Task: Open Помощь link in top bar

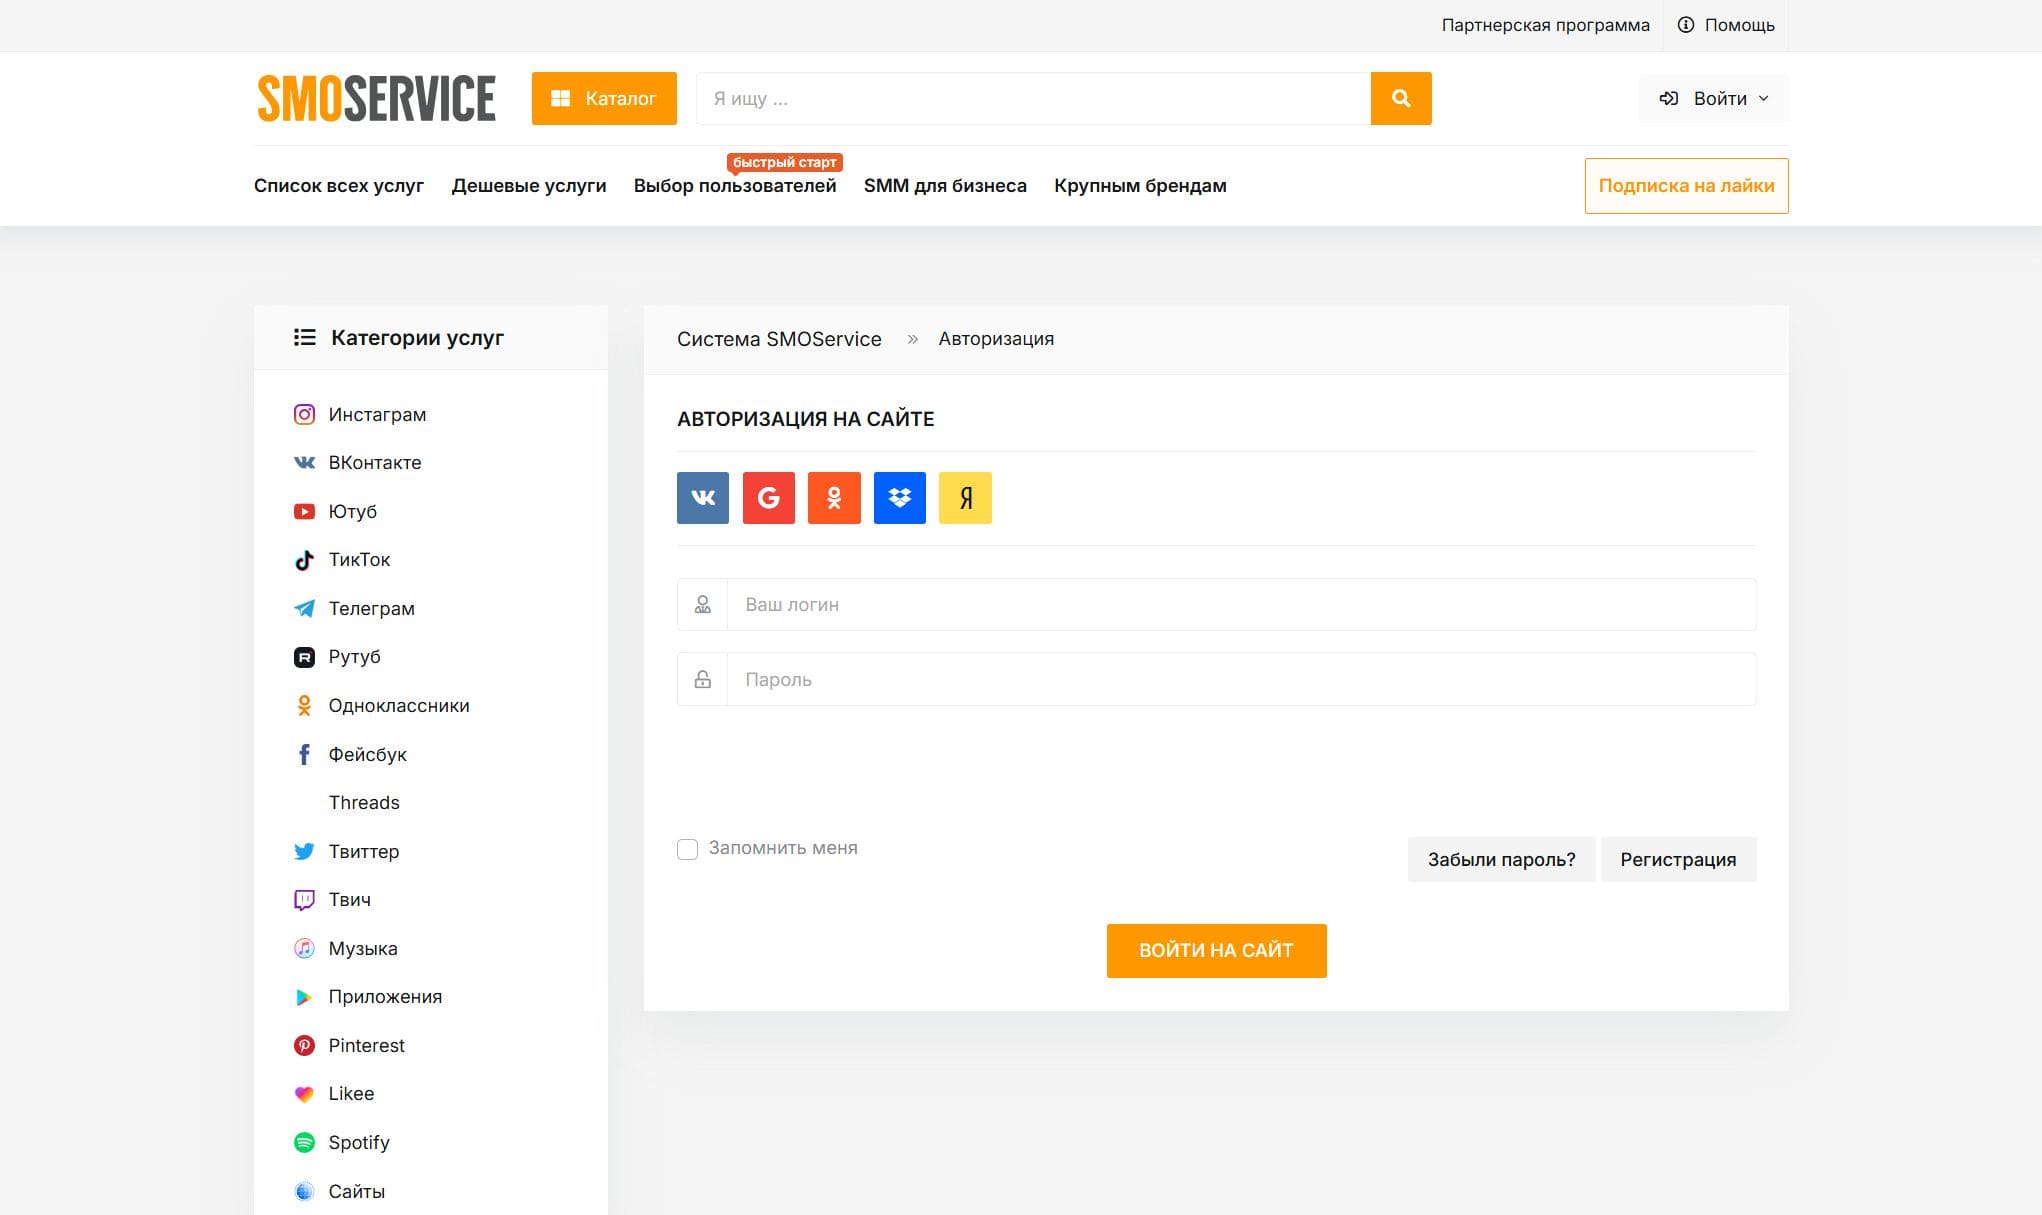Action: coord(1727,25)
